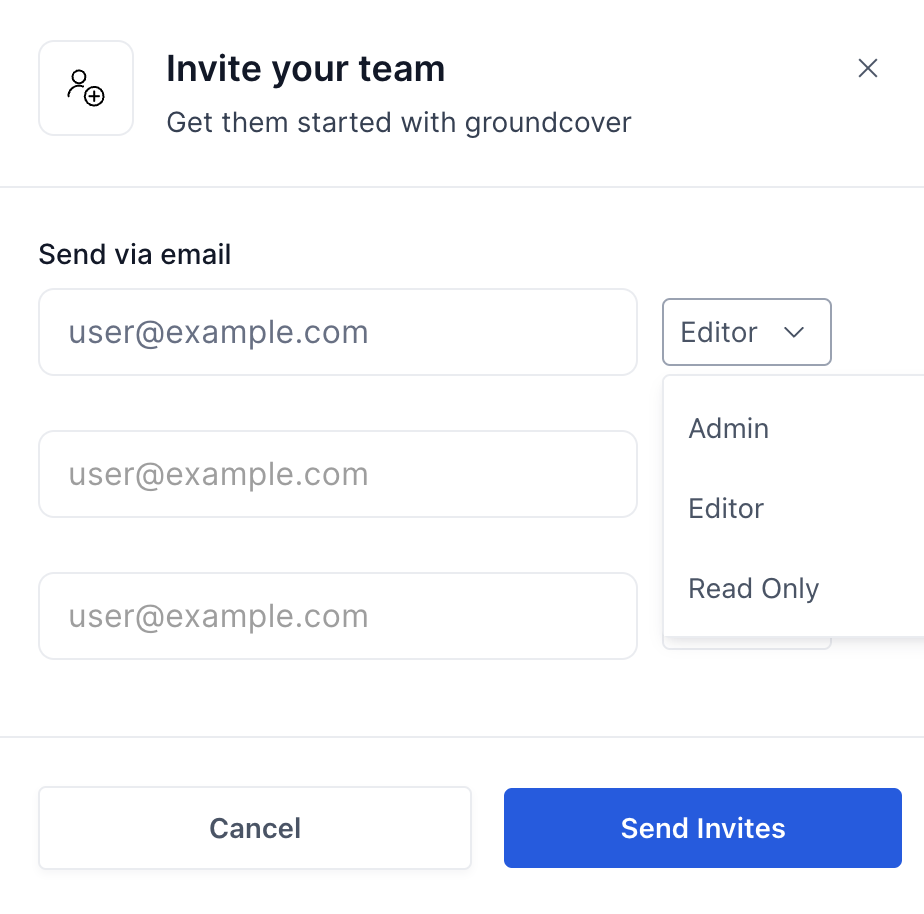The image size is (924, 914).
Task: Click the Send Invites button
Action: (702, 828)
